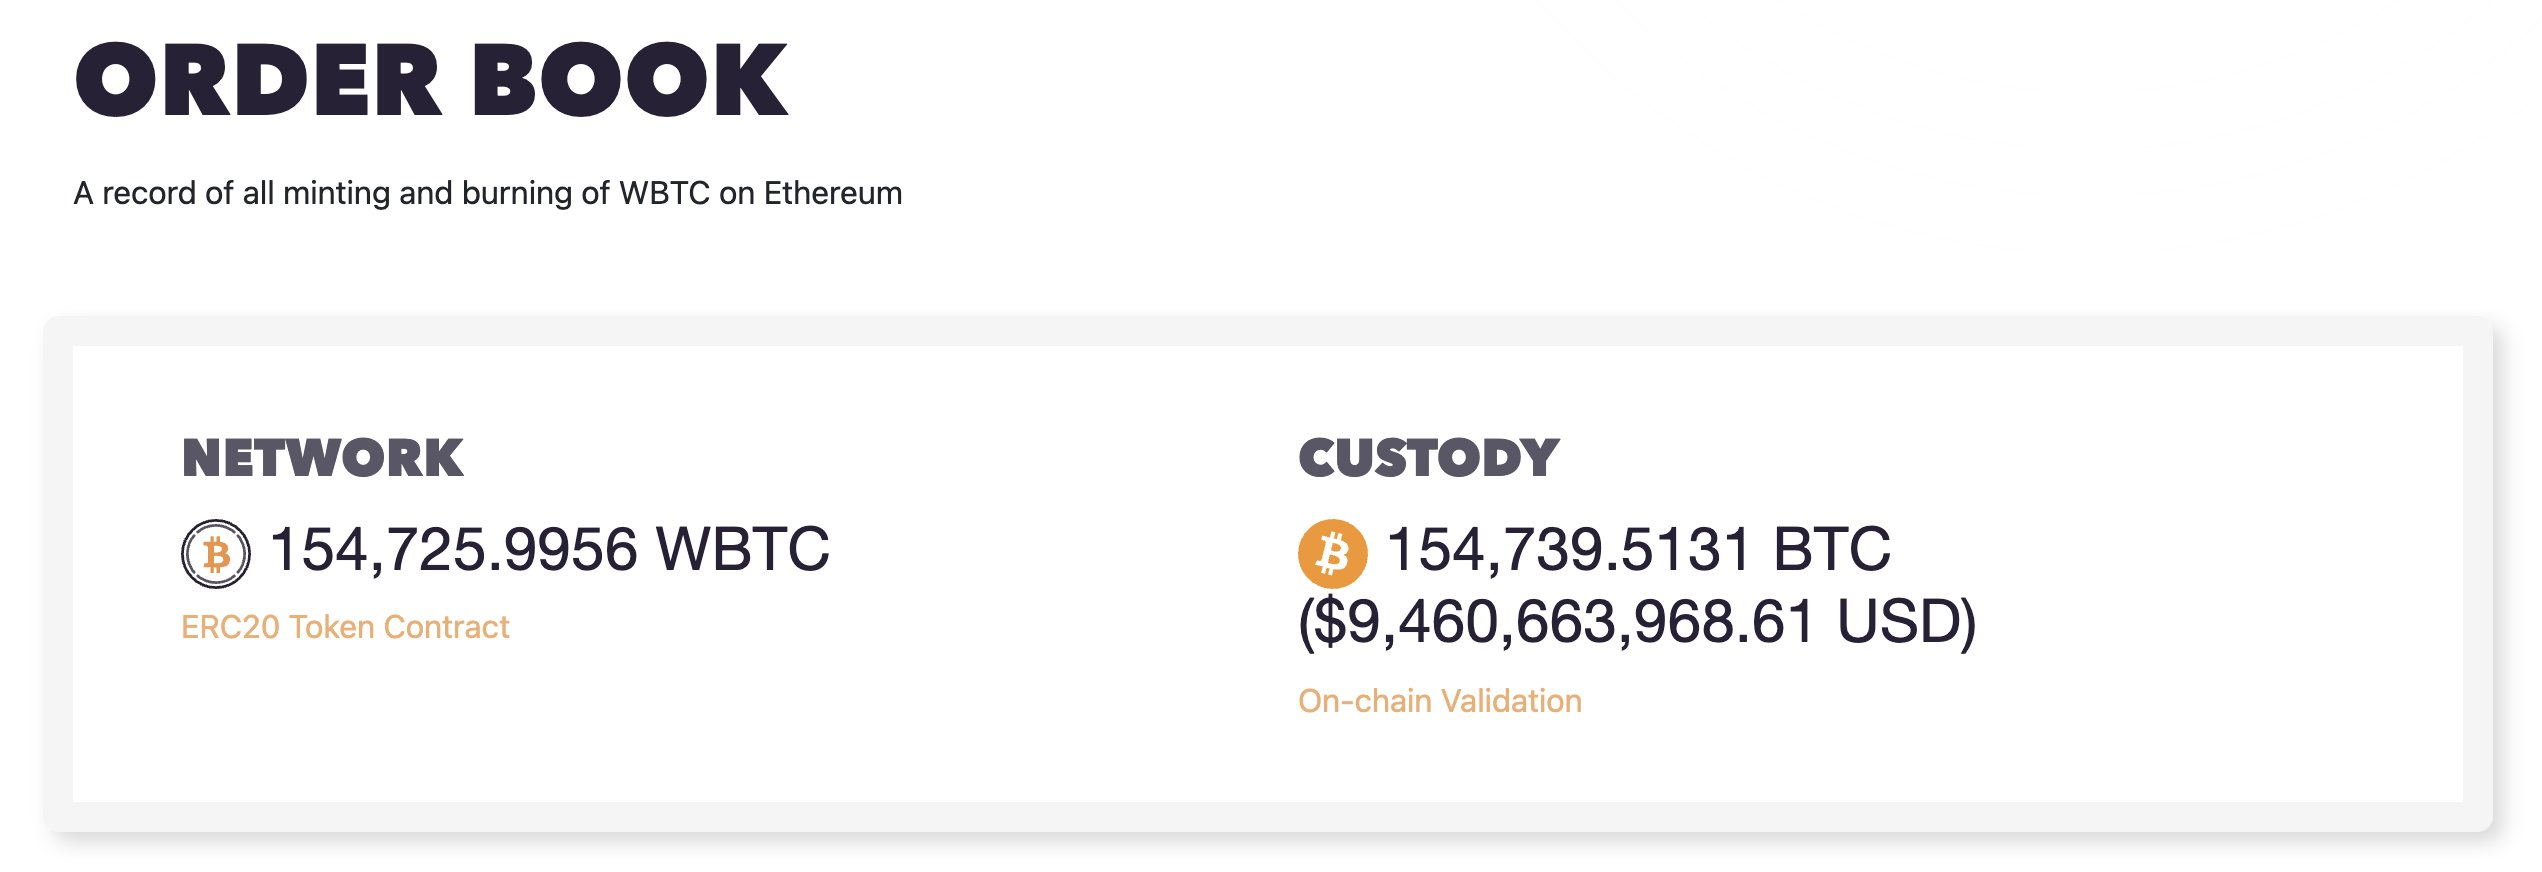Click the orange Bitcoin icon under Custody
Viewport: 2542px width, 872px height.
(1332, 553)
